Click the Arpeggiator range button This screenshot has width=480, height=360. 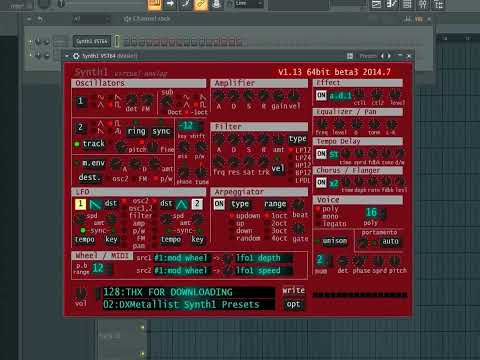275,204
